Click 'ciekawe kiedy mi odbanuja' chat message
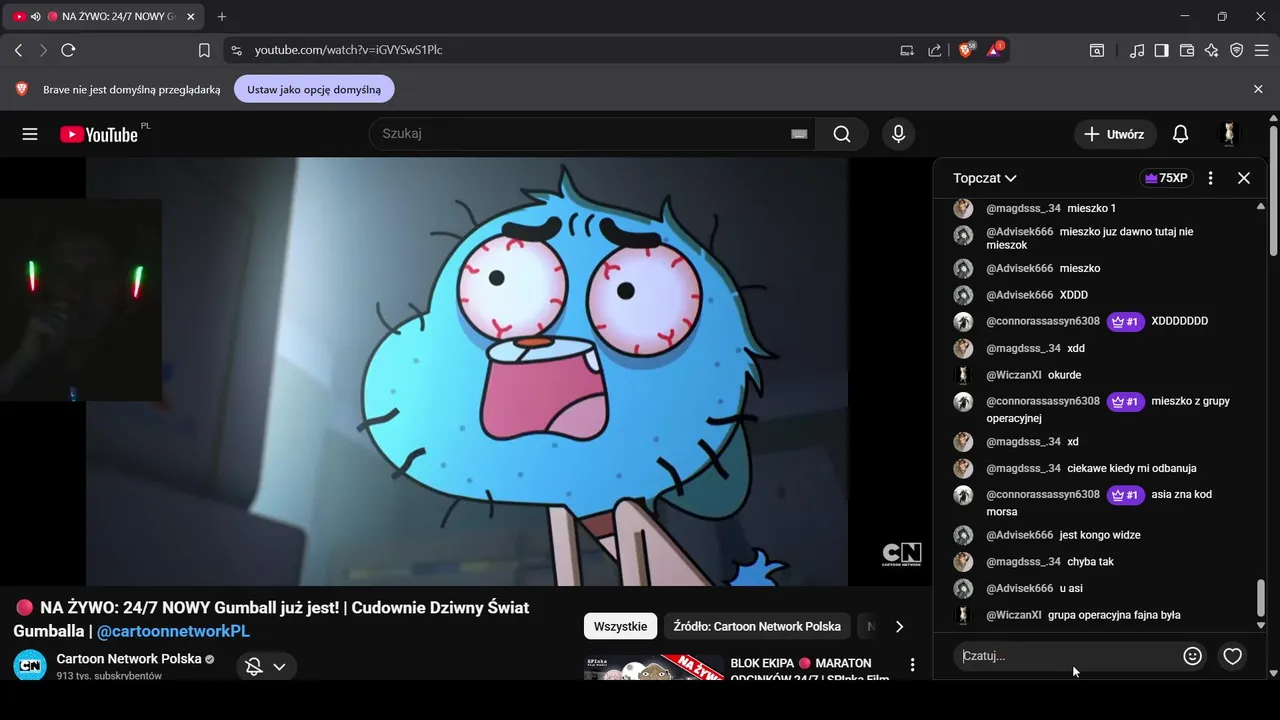Screen dimensions: 1280x720 click(x=1131, y=468)
